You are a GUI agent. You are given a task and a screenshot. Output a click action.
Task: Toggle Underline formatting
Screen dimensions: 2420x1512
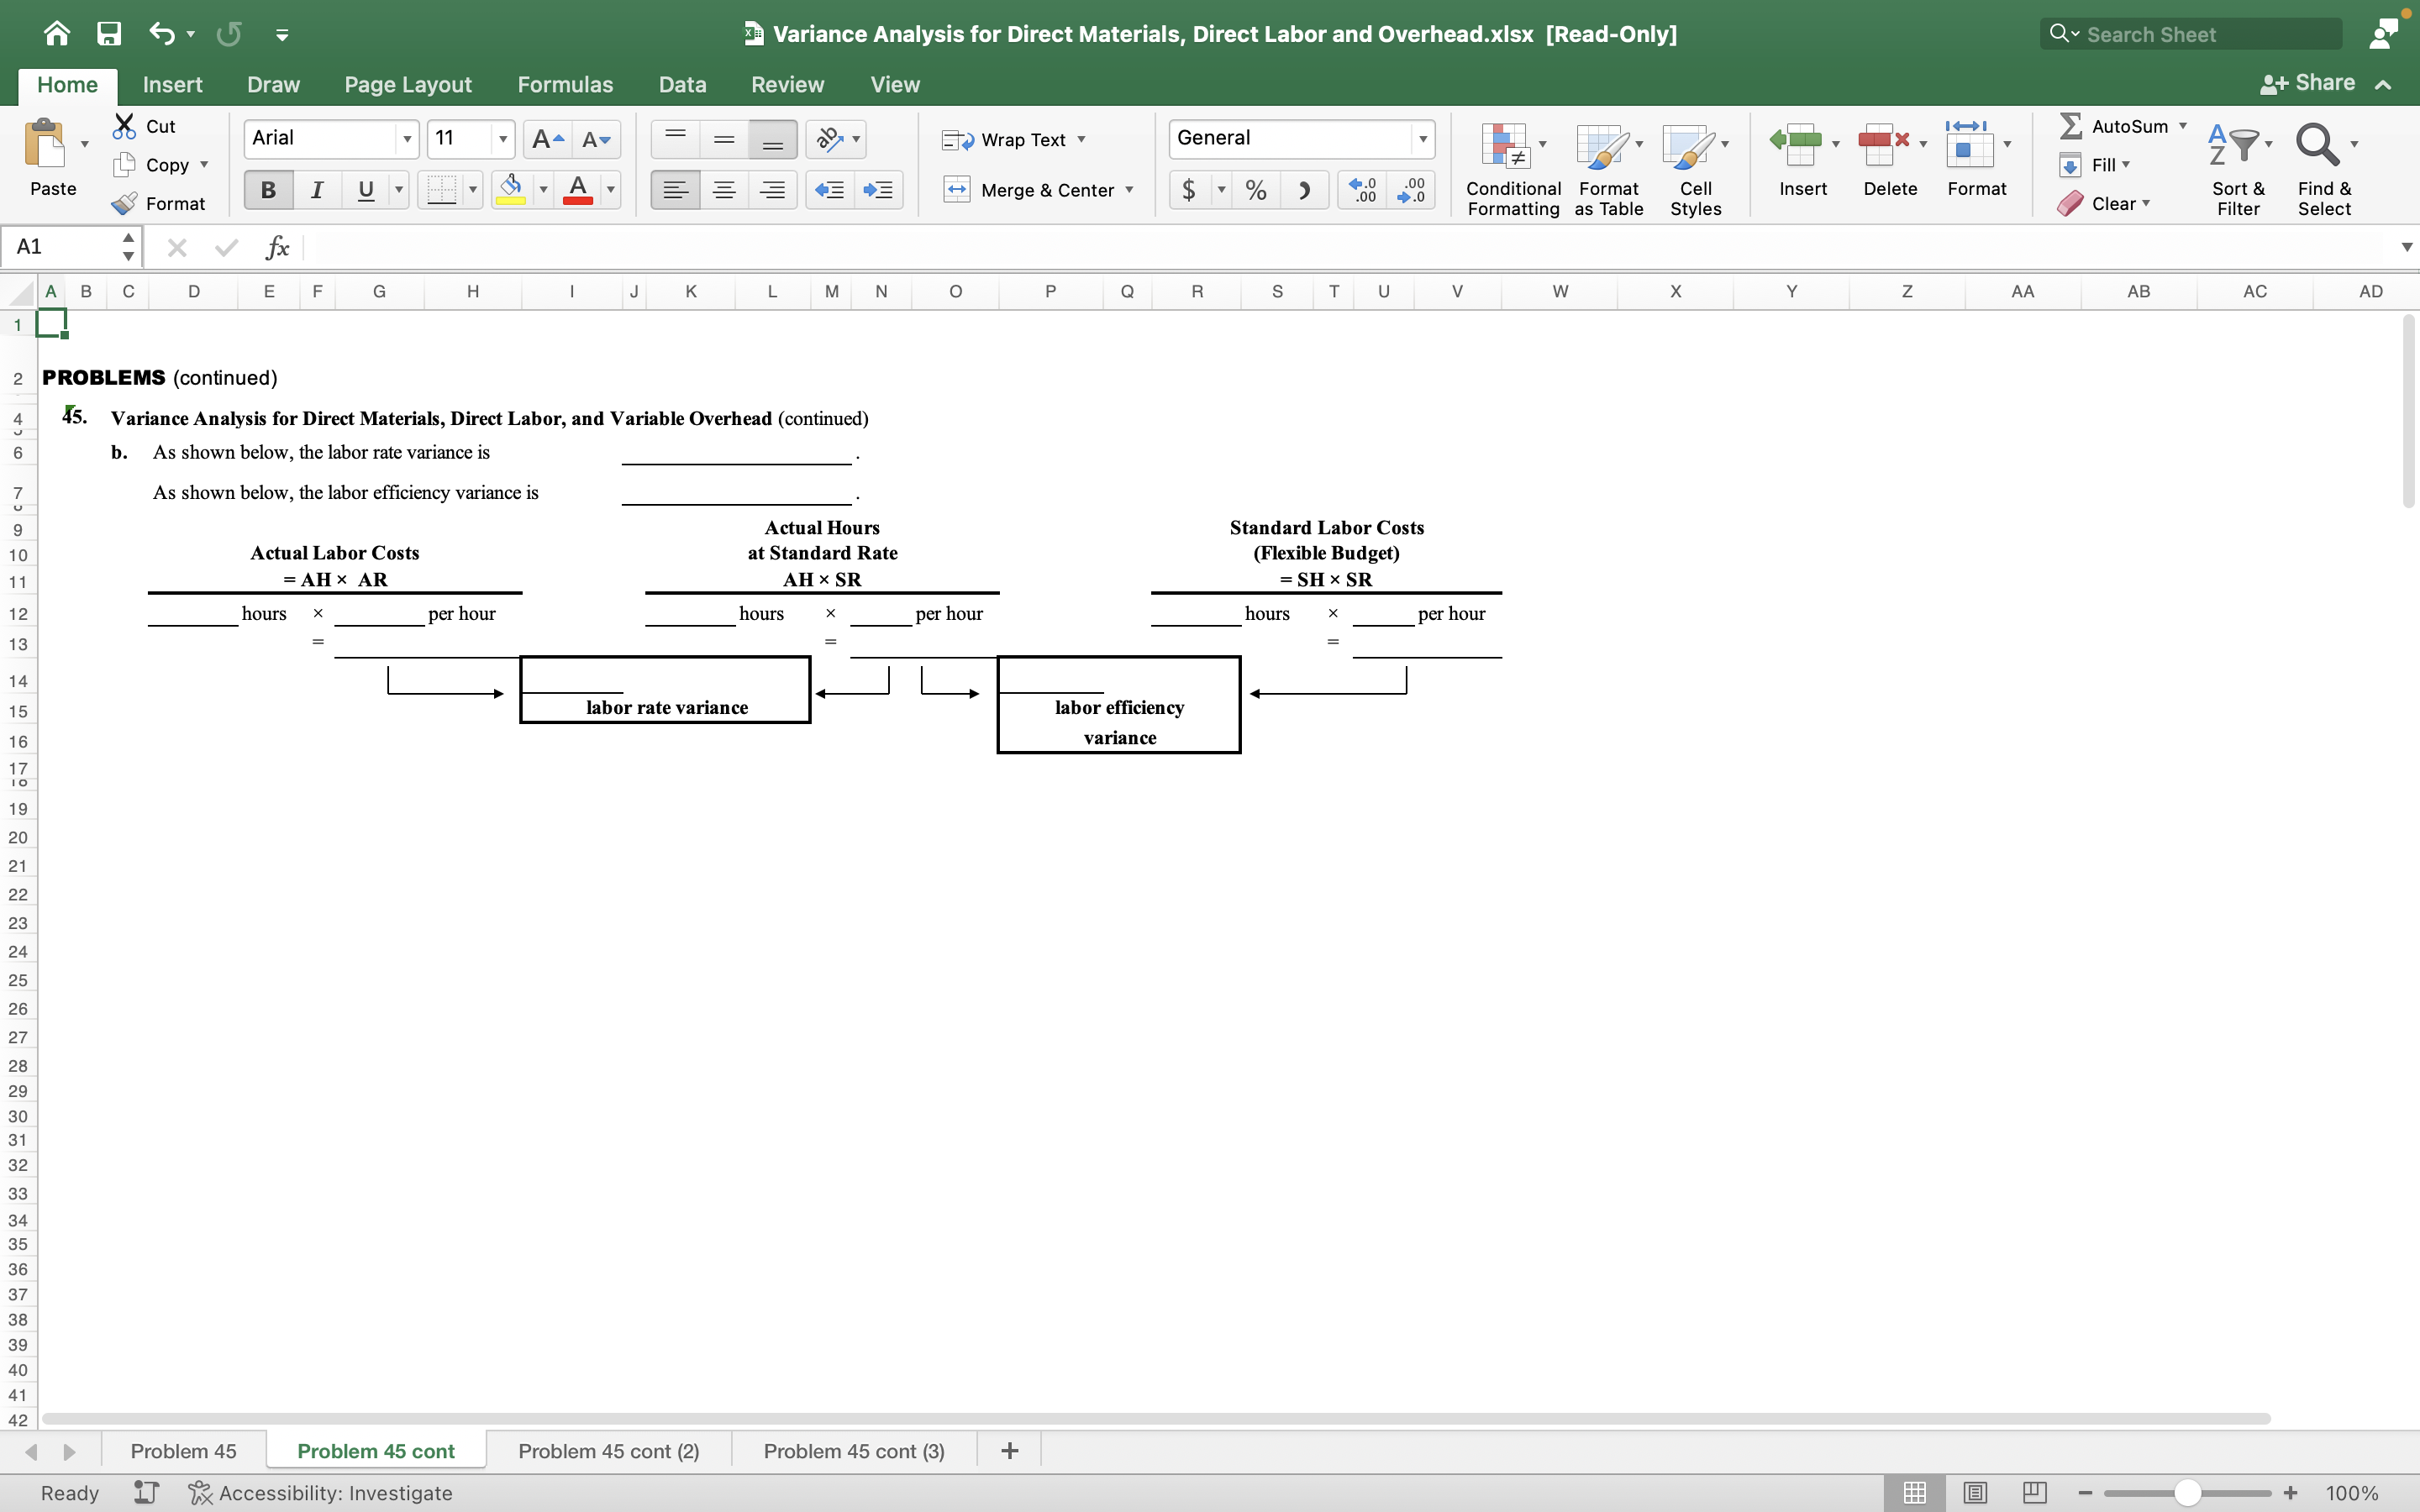coord(366,189)
